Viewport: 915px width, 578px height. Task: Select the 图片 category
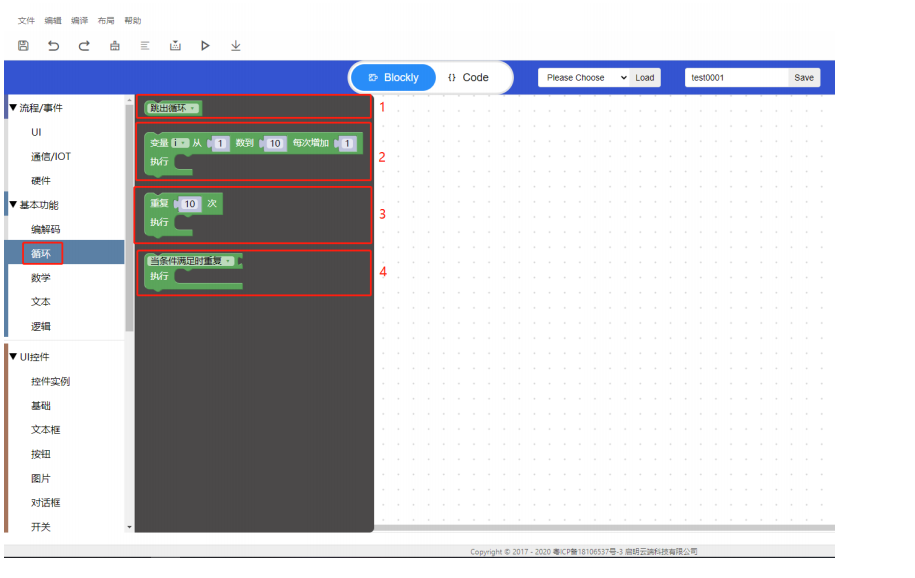tap(41, 479)
